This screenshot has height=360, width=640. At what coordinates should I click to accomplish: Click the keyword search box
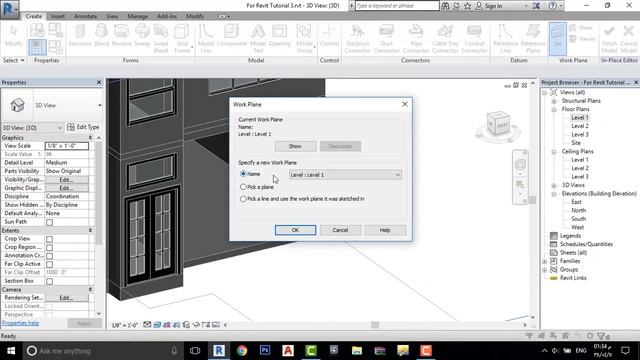click(397, 6)
